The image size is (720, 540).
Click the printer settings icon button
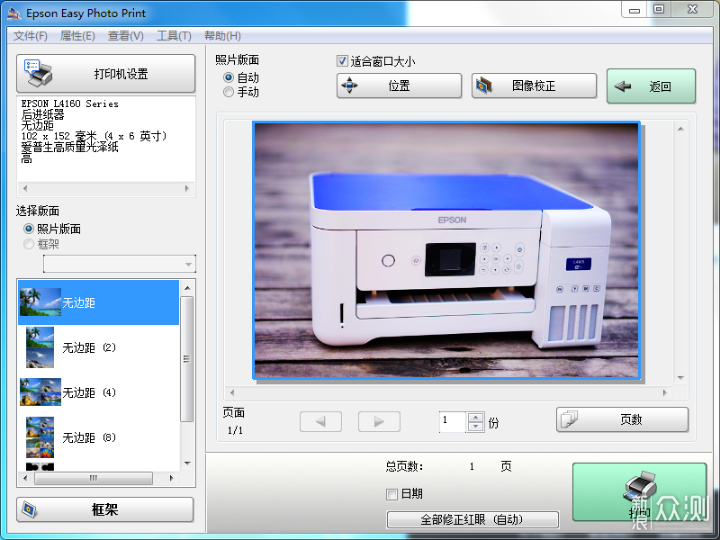105,74
